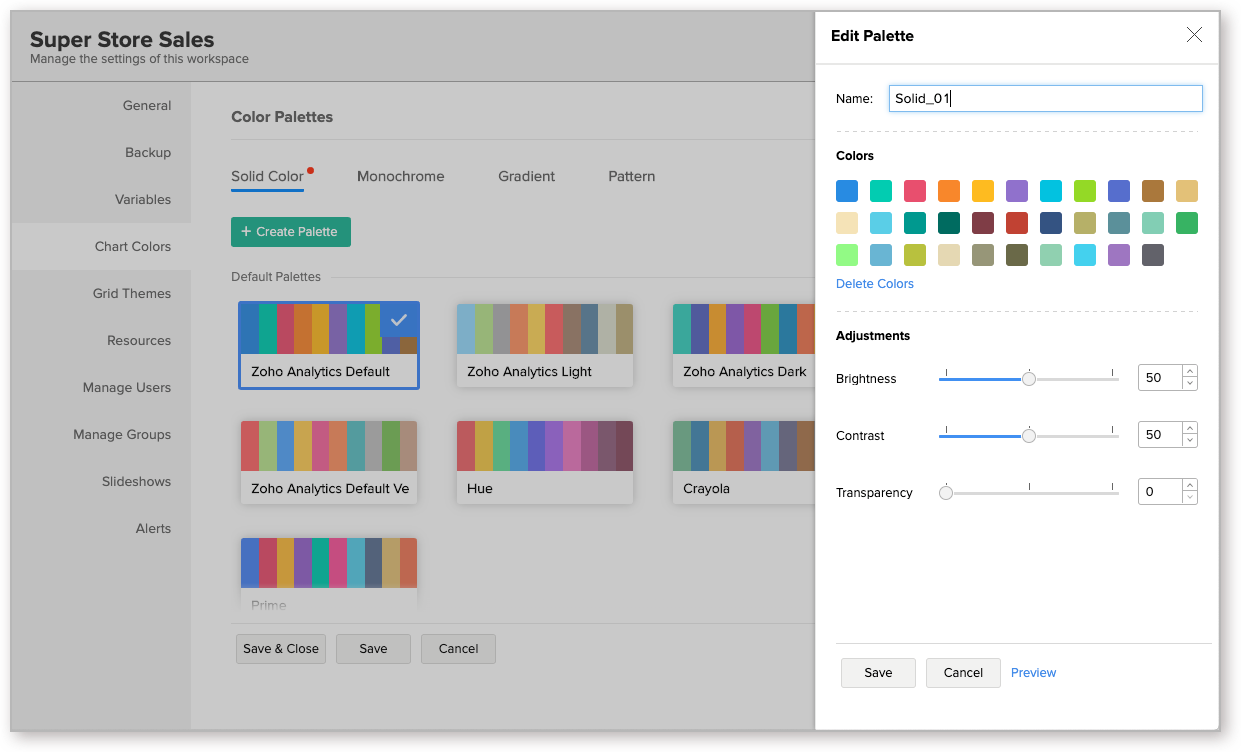Viewport: 1241px width, 752px height.
Task: Switch to the Monochrome tab
Action: pyautogui.click(x=401, y=176)
